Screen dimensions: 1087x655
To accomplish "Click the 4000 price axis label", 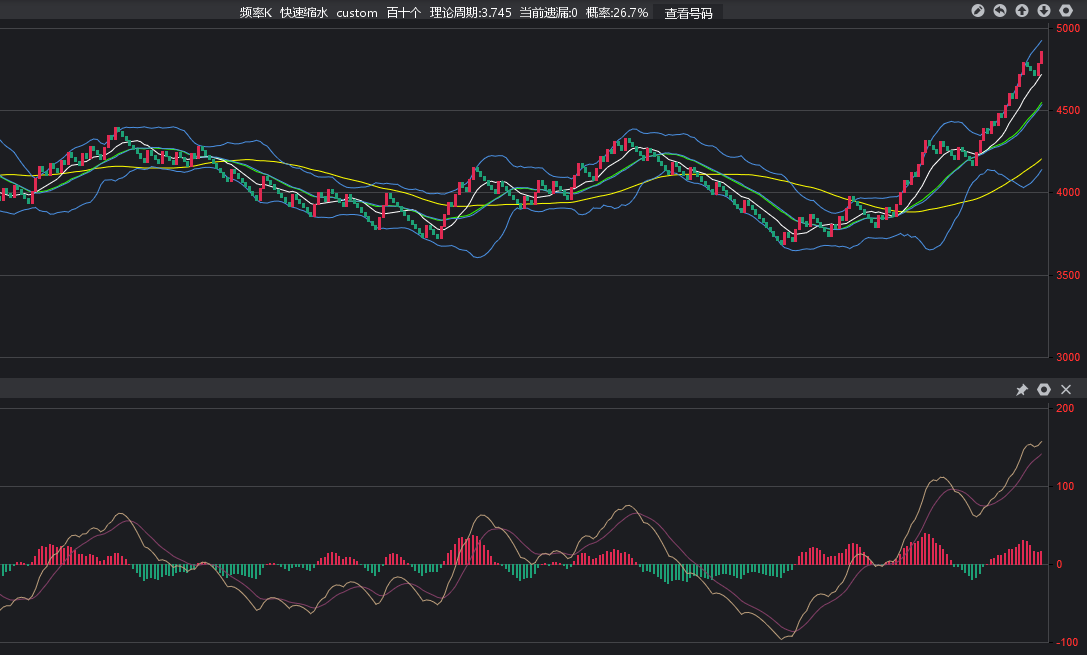I will pyautogui.click(x=1068, y=193).
